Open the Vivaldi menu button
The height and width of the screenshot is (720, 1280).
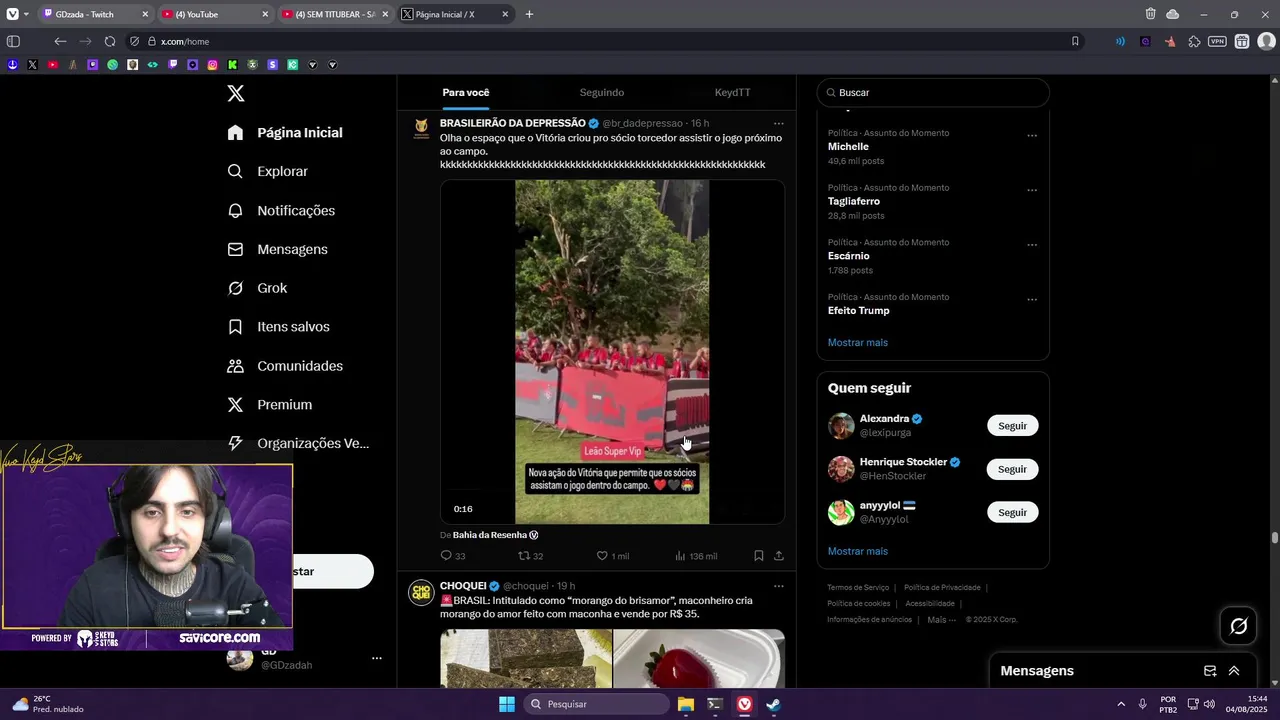13,14
